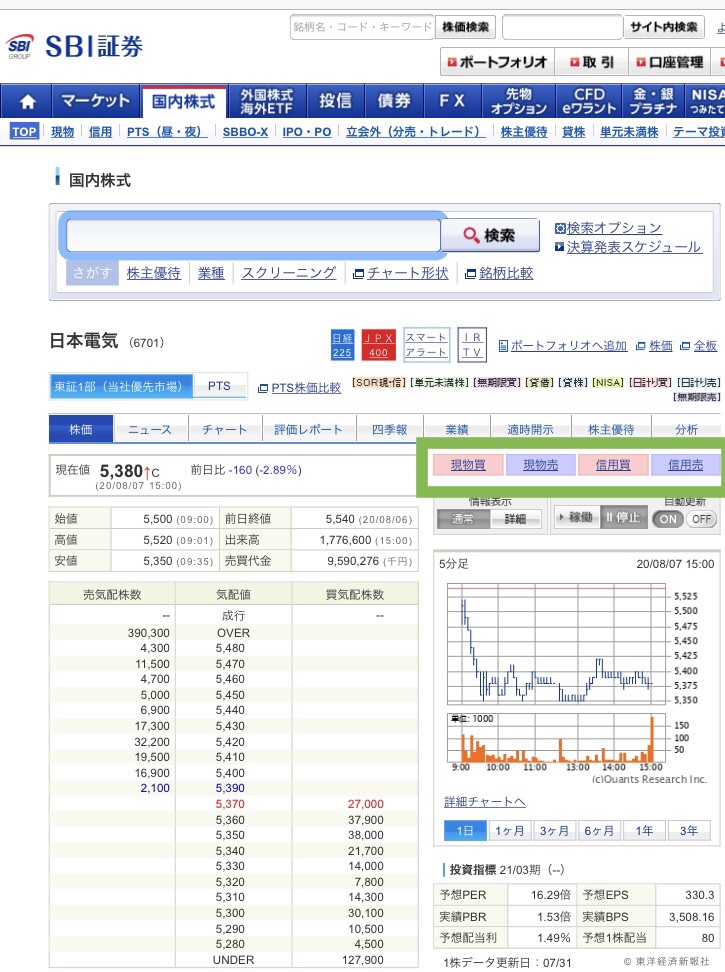Open 金・銀 プラチナ menu
725x972 pixels.
[653, 101]
